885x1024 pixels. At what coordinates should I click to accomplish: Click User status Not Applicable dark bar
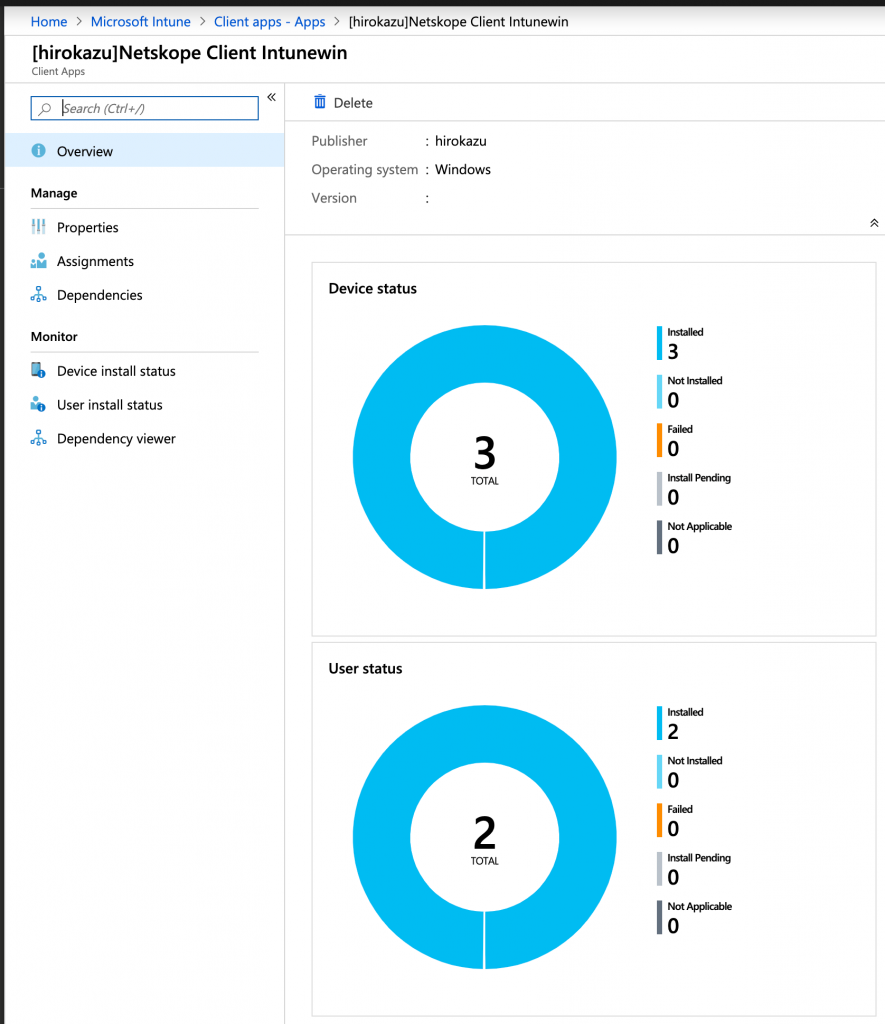tap(659, 918)
